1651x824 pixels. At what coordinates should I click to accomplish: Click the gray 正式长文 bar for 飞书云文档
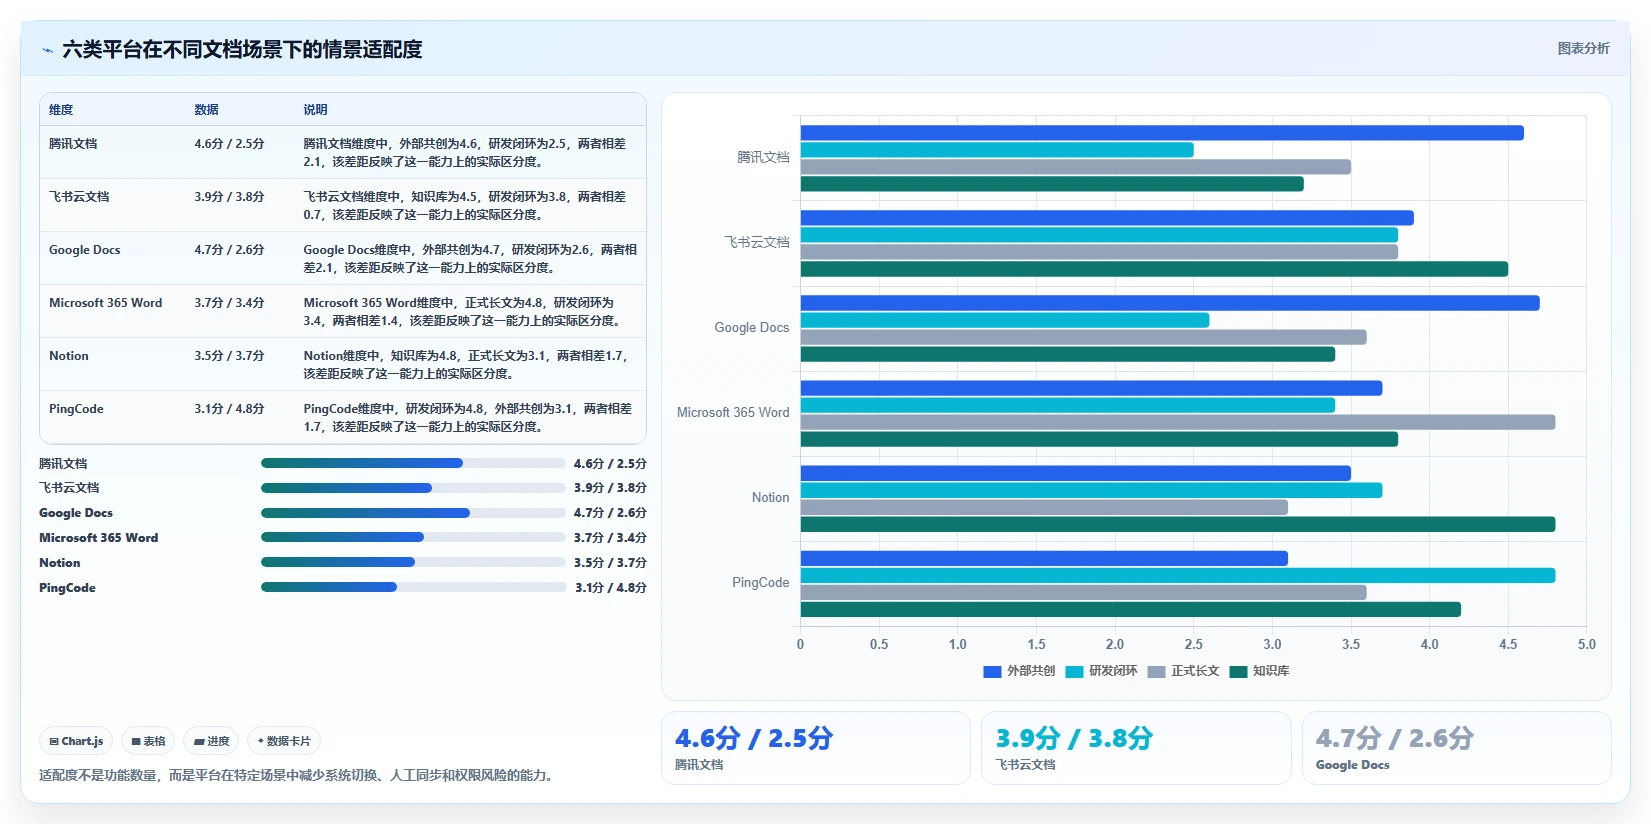[1099, 252]
